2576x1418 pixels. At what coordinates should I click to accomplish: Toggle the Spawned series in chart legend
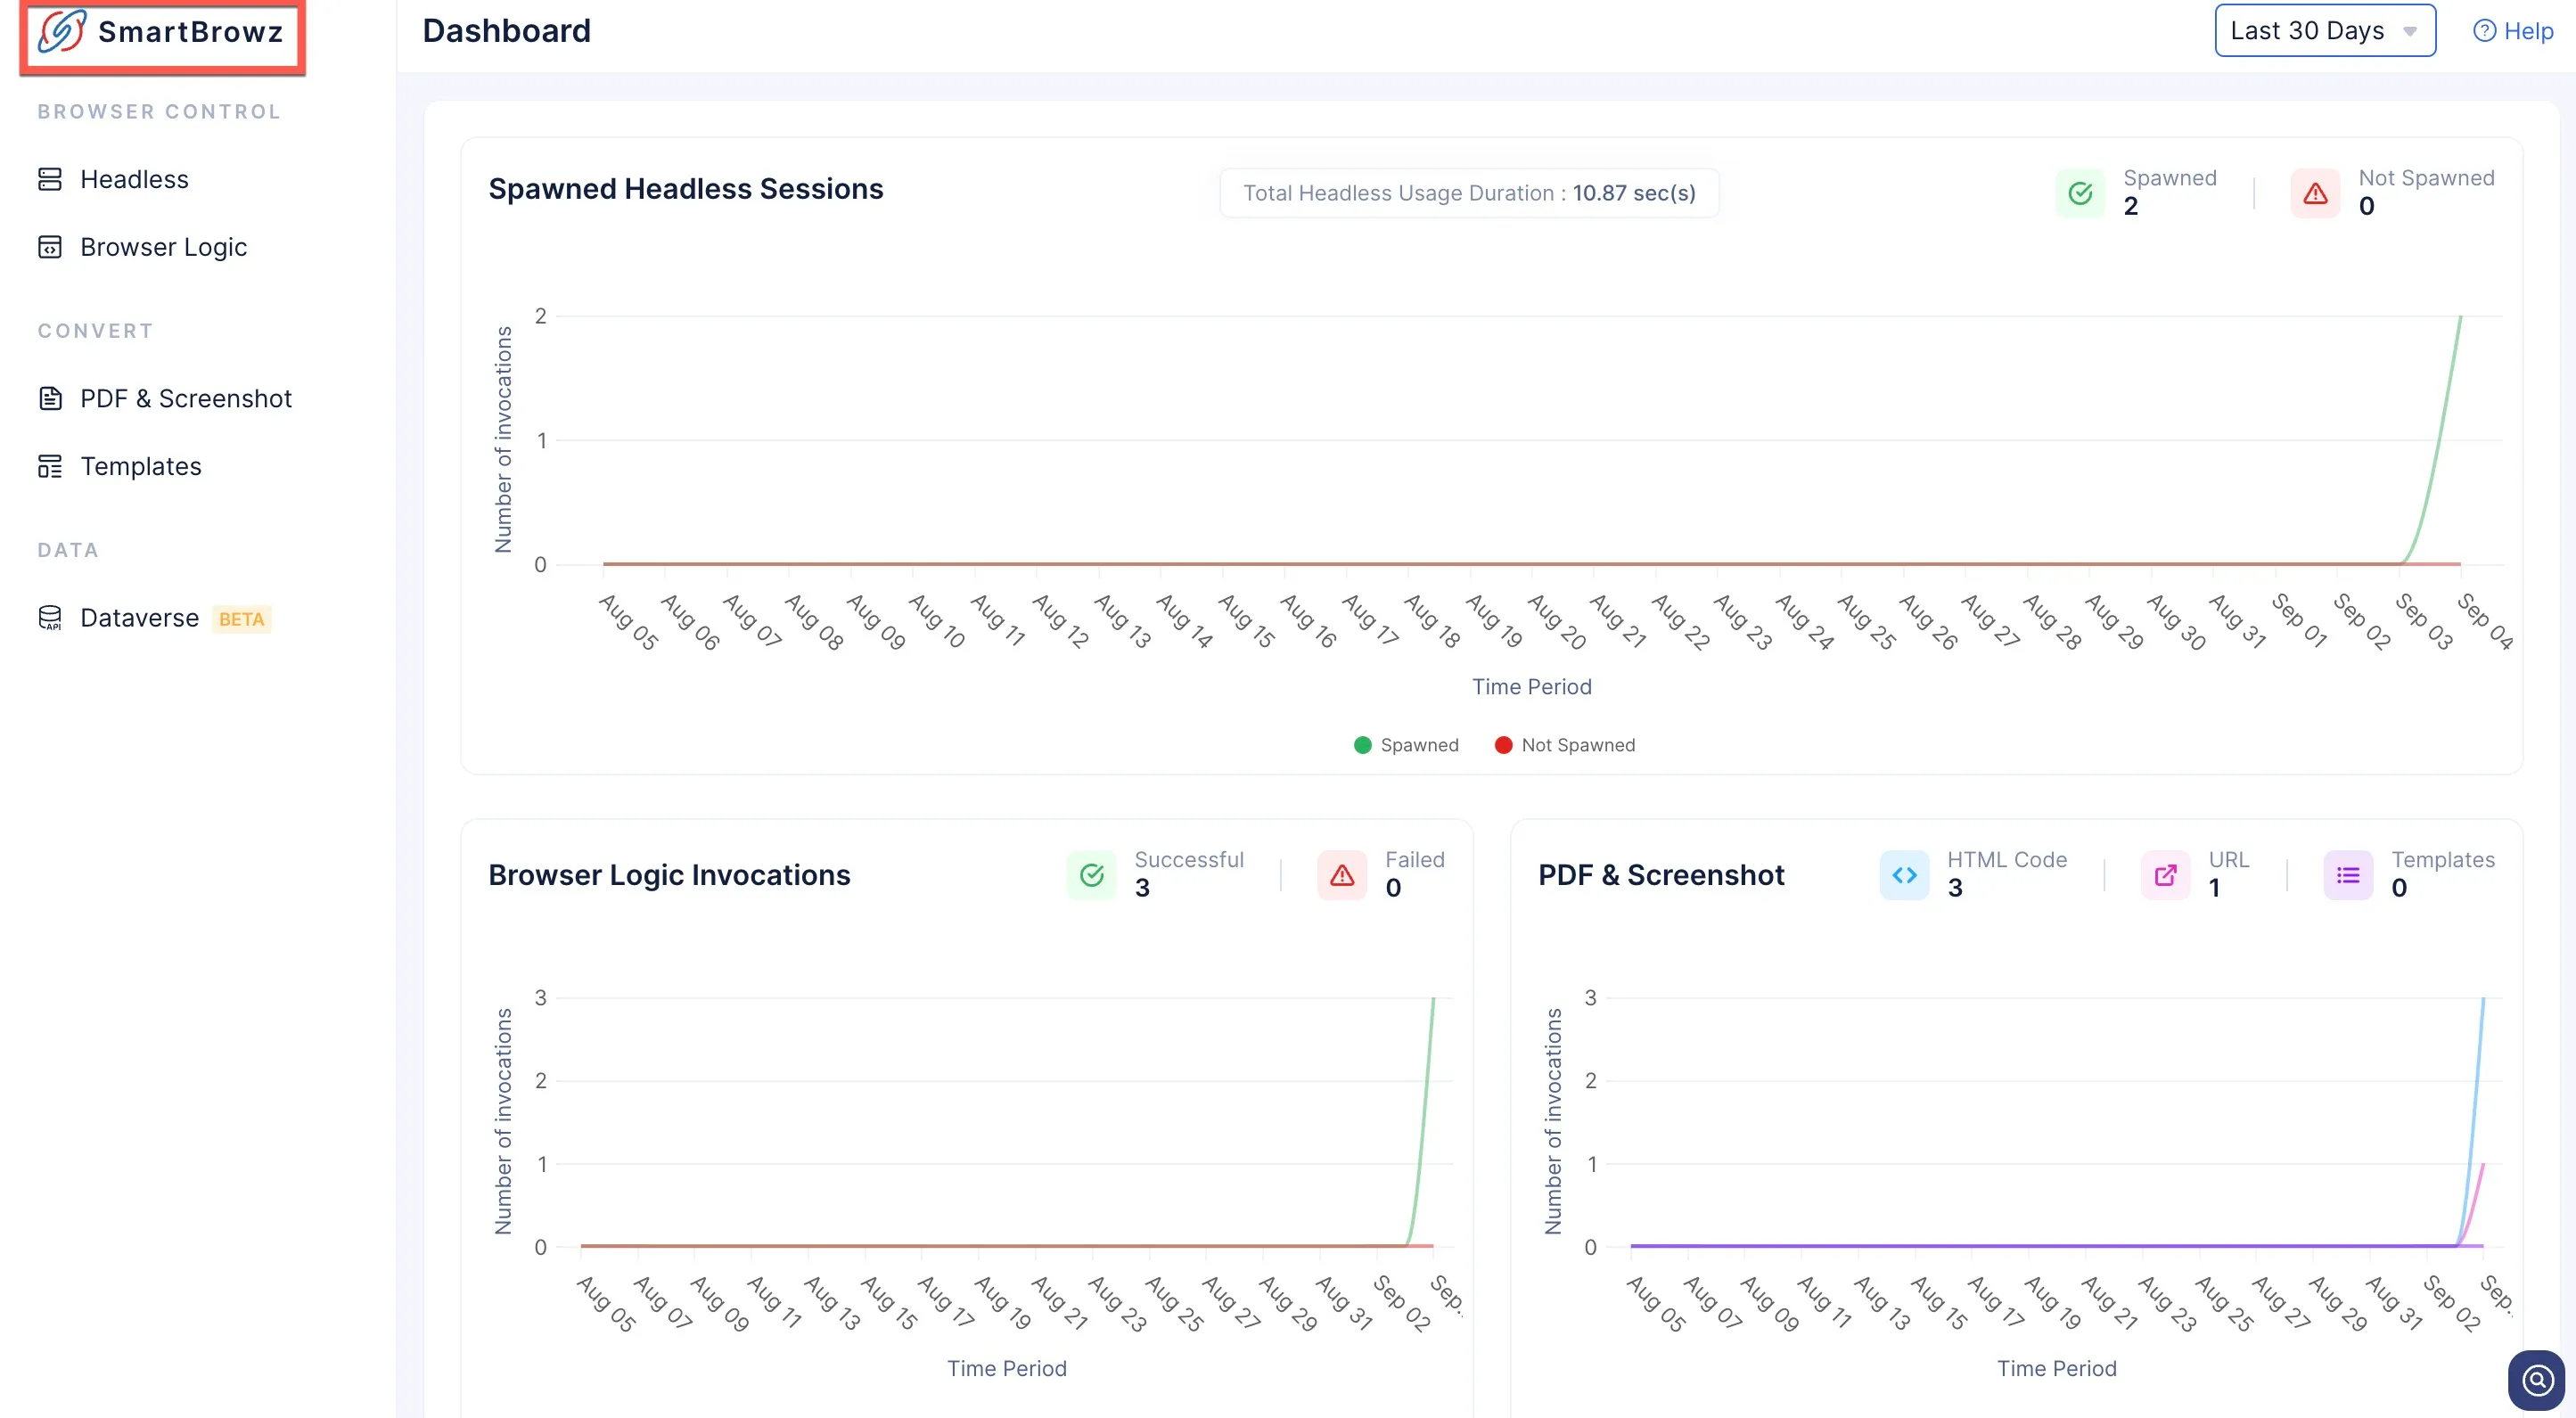pyautogui.click(x=1406, y=745)
